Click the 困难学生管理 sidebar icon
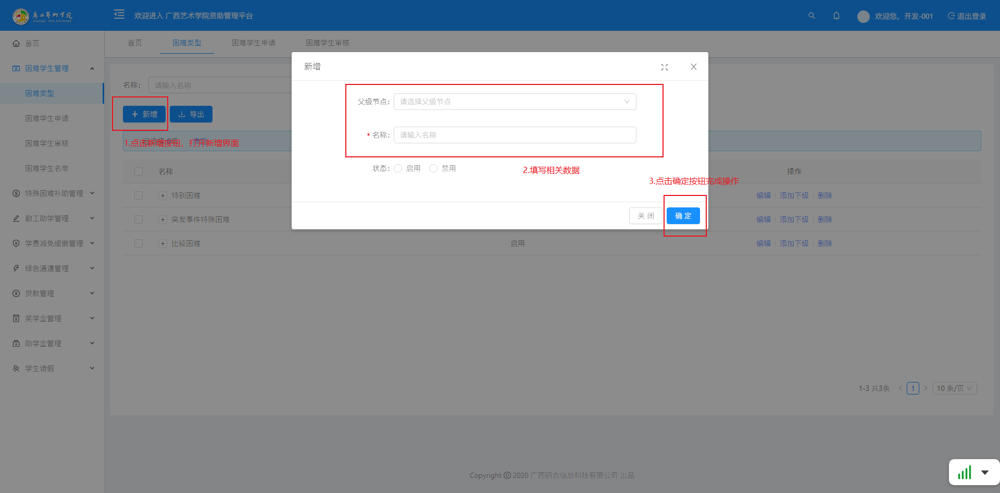1000x493 pixels. tap(17, 68)
